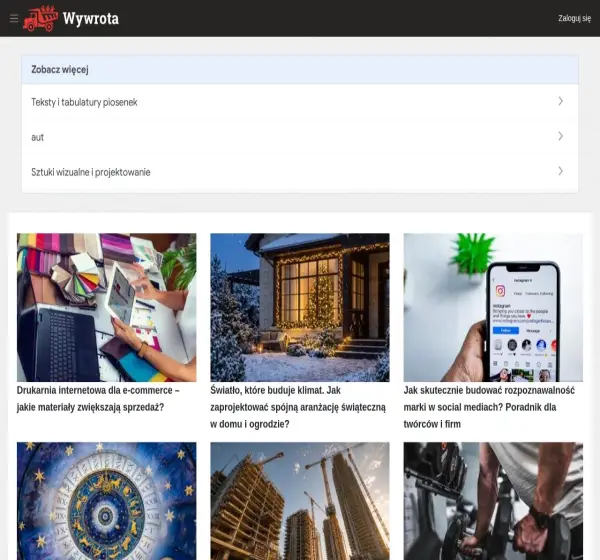Click the red truck Wywrota logo
This screenshot has height=560, width=600.
click(40, 18)
